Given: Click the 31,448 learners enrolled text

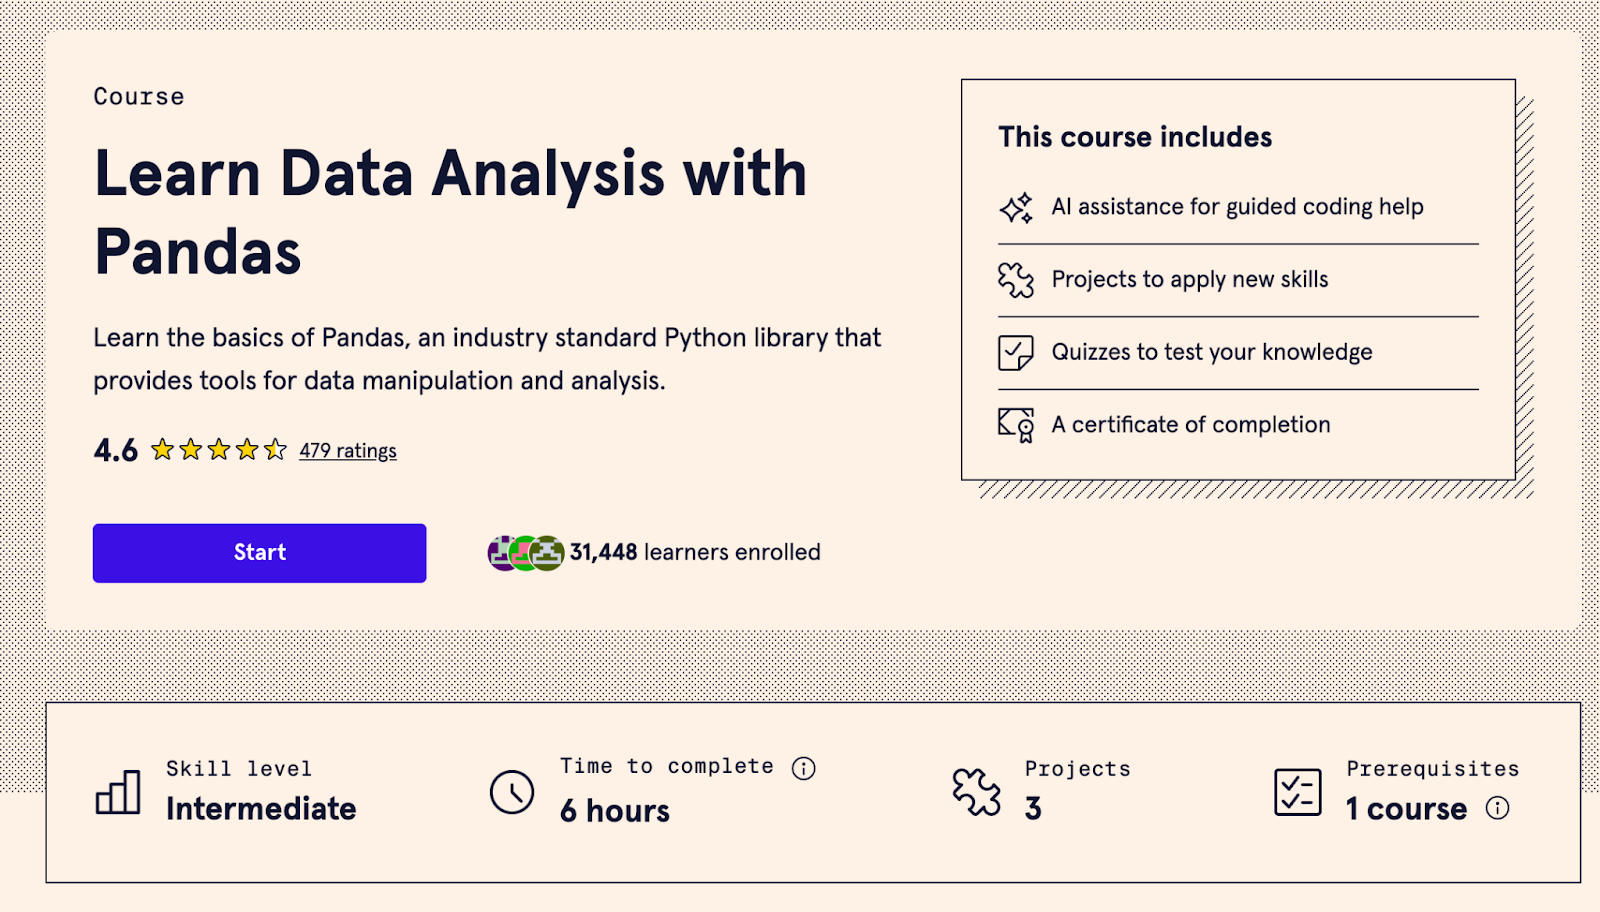Looking at the screenshot, I should (695, 552).
